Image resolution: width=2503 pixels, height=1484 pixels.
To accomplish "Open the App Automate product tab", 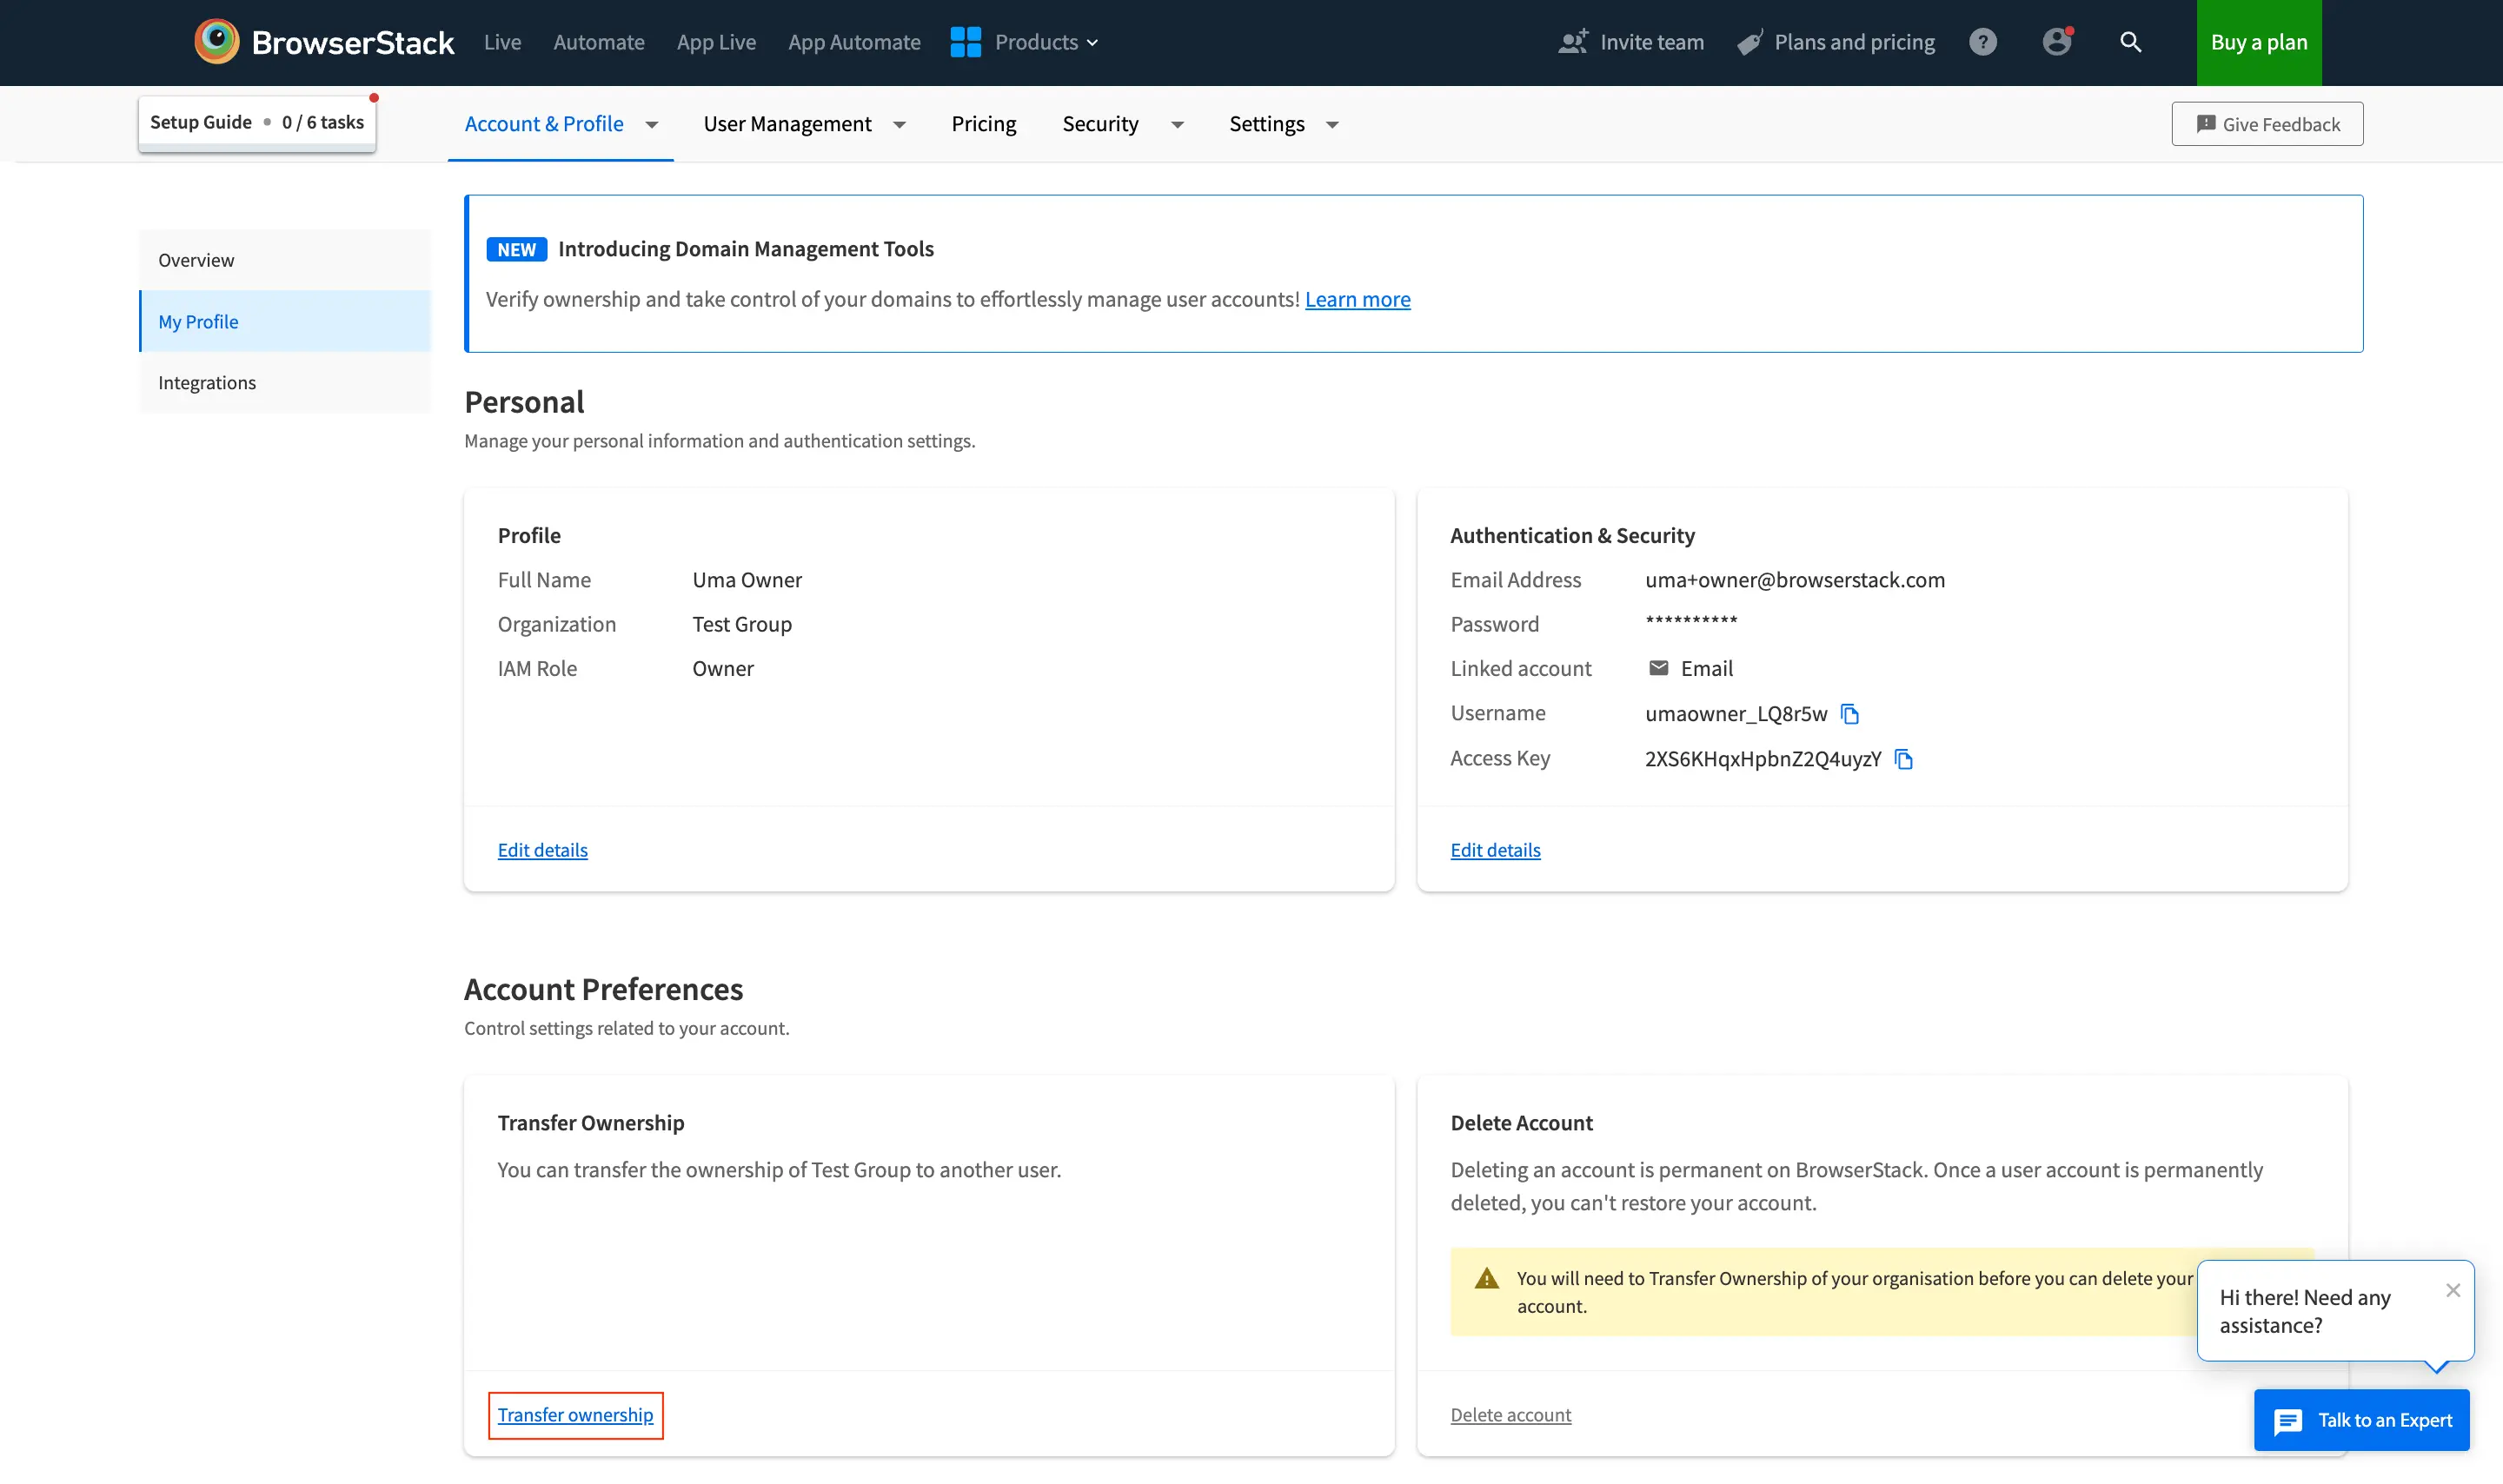I will 854,42.
